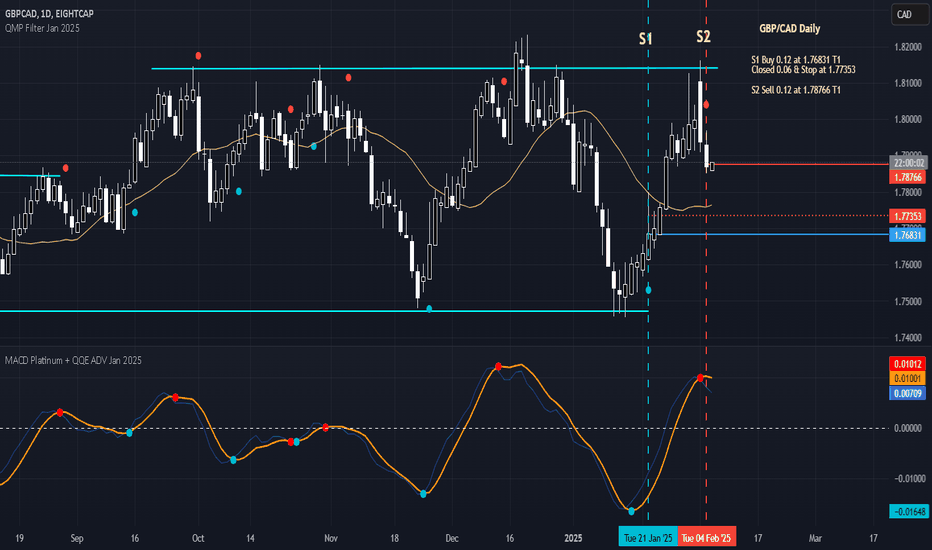Click the 1.80000 price axis label
The image size is (932, 550).
(908, 120)
